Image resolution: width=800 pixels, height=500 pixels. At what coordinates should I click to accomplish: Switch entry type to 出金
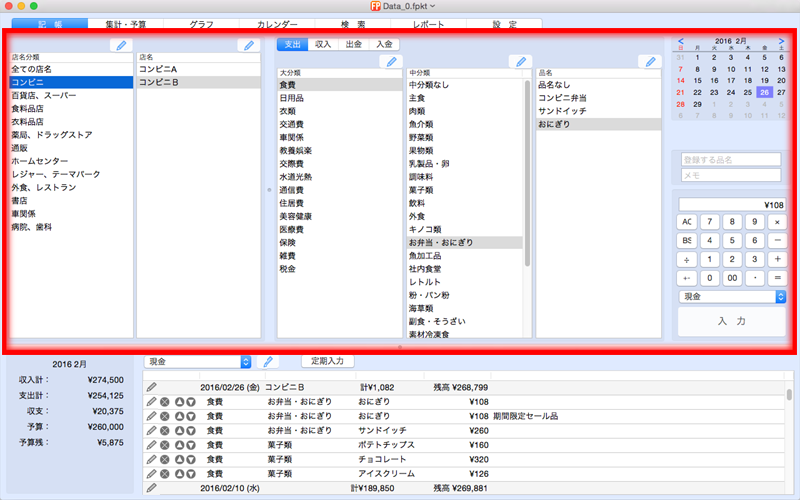tap(353, 45)
